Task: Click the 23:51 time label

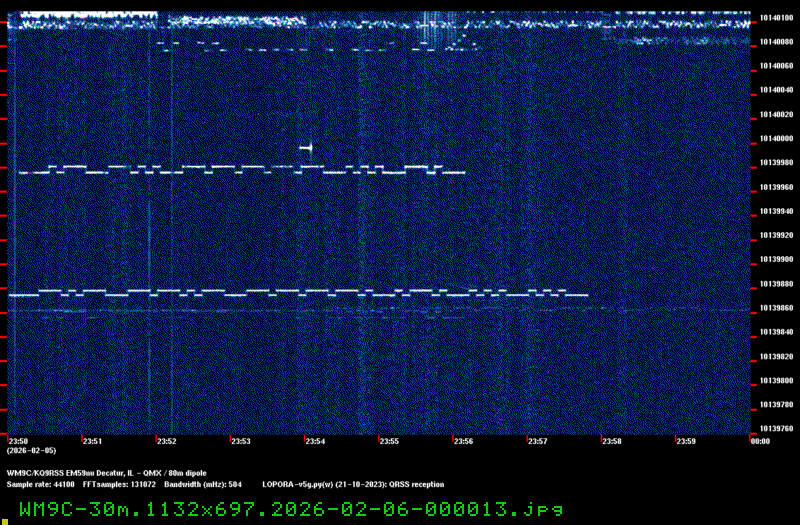Action: click(x=92, y=441)
